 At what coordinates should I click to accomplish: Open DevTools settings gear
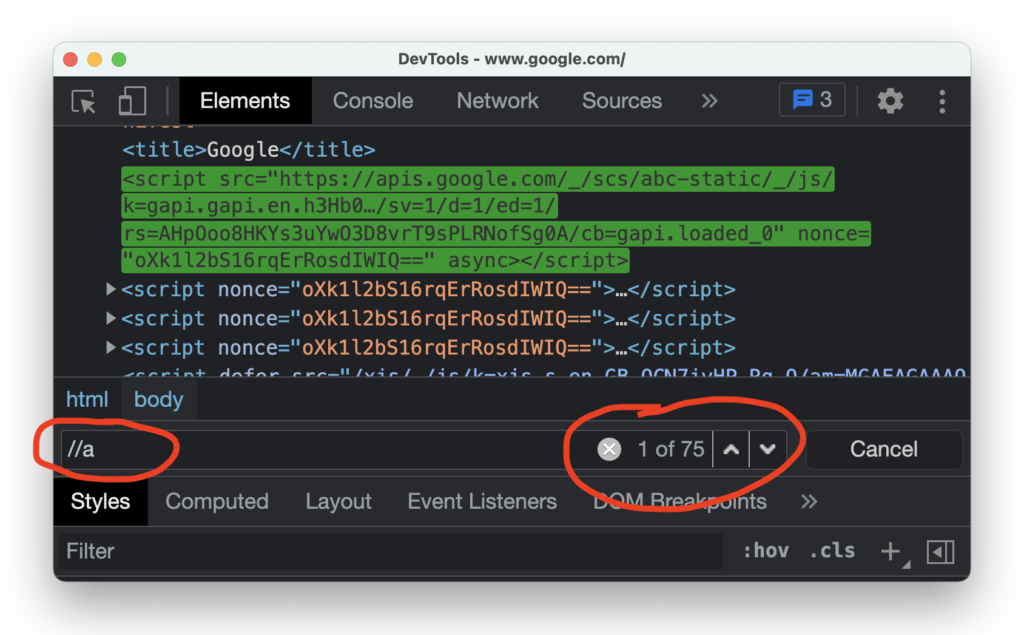[x=890, y=101]
